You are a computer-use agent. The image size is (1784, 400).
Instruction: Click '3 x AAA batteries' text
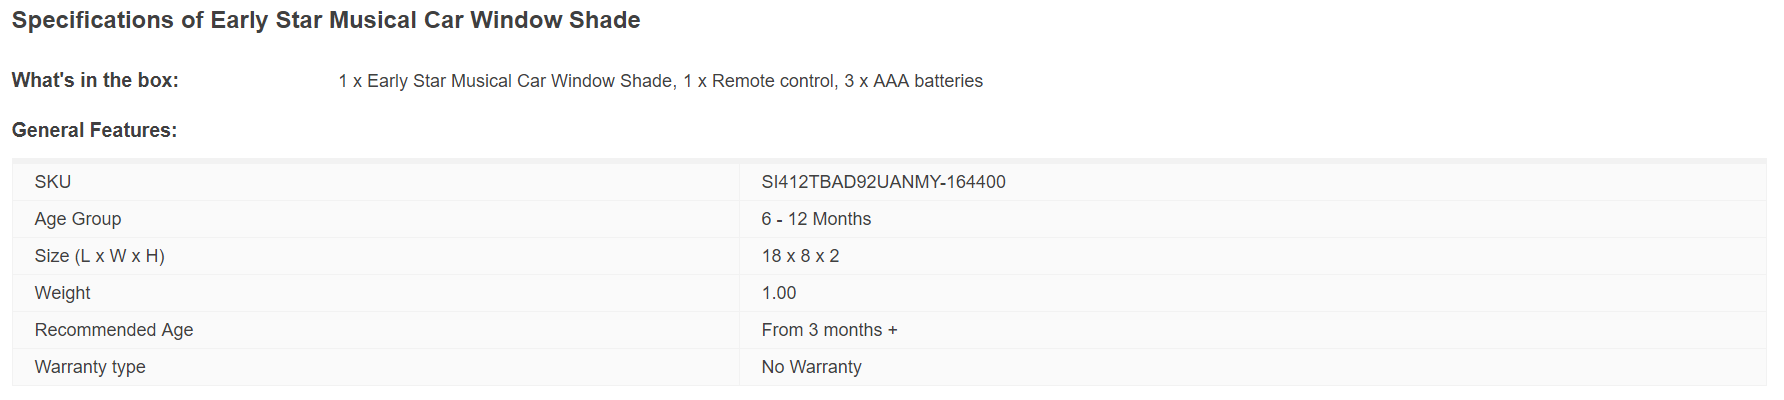point(913,81)
